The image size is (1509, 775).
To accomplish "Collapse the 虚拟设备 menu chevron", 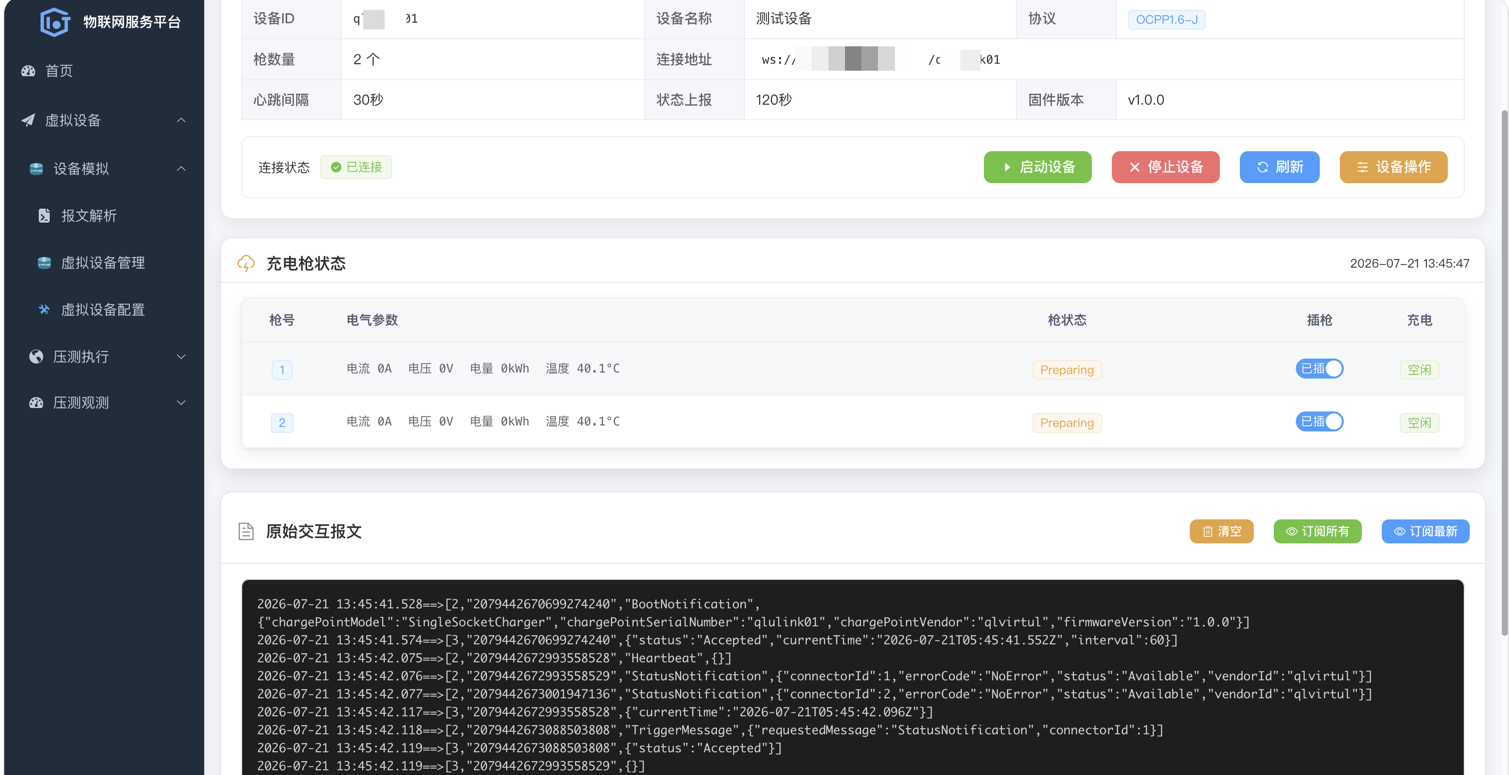I will [181, 120].
